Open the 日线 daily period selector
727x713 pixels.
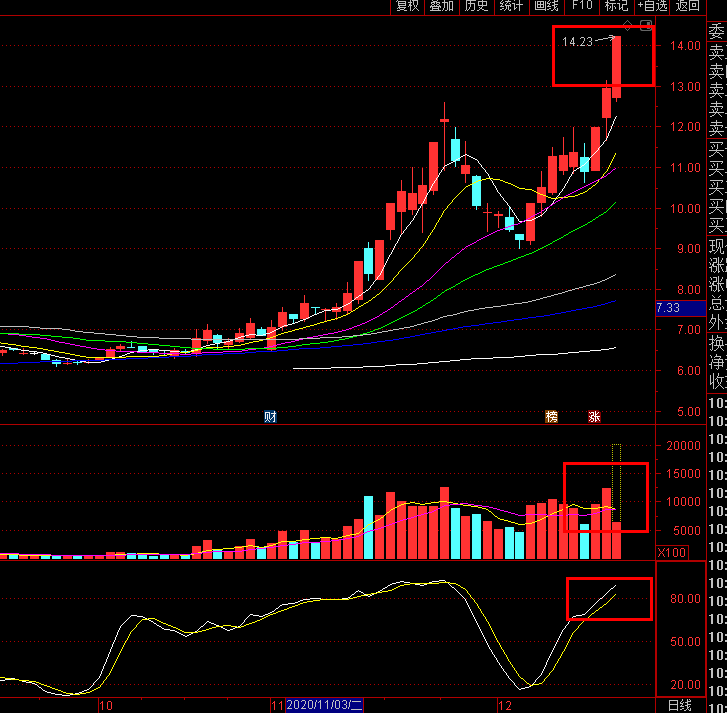pyautogui.click(x=678, y=704)
